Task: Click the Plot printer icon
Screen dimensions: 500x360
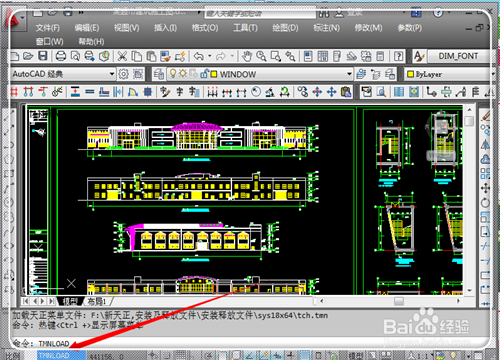Action: point(61,56)
